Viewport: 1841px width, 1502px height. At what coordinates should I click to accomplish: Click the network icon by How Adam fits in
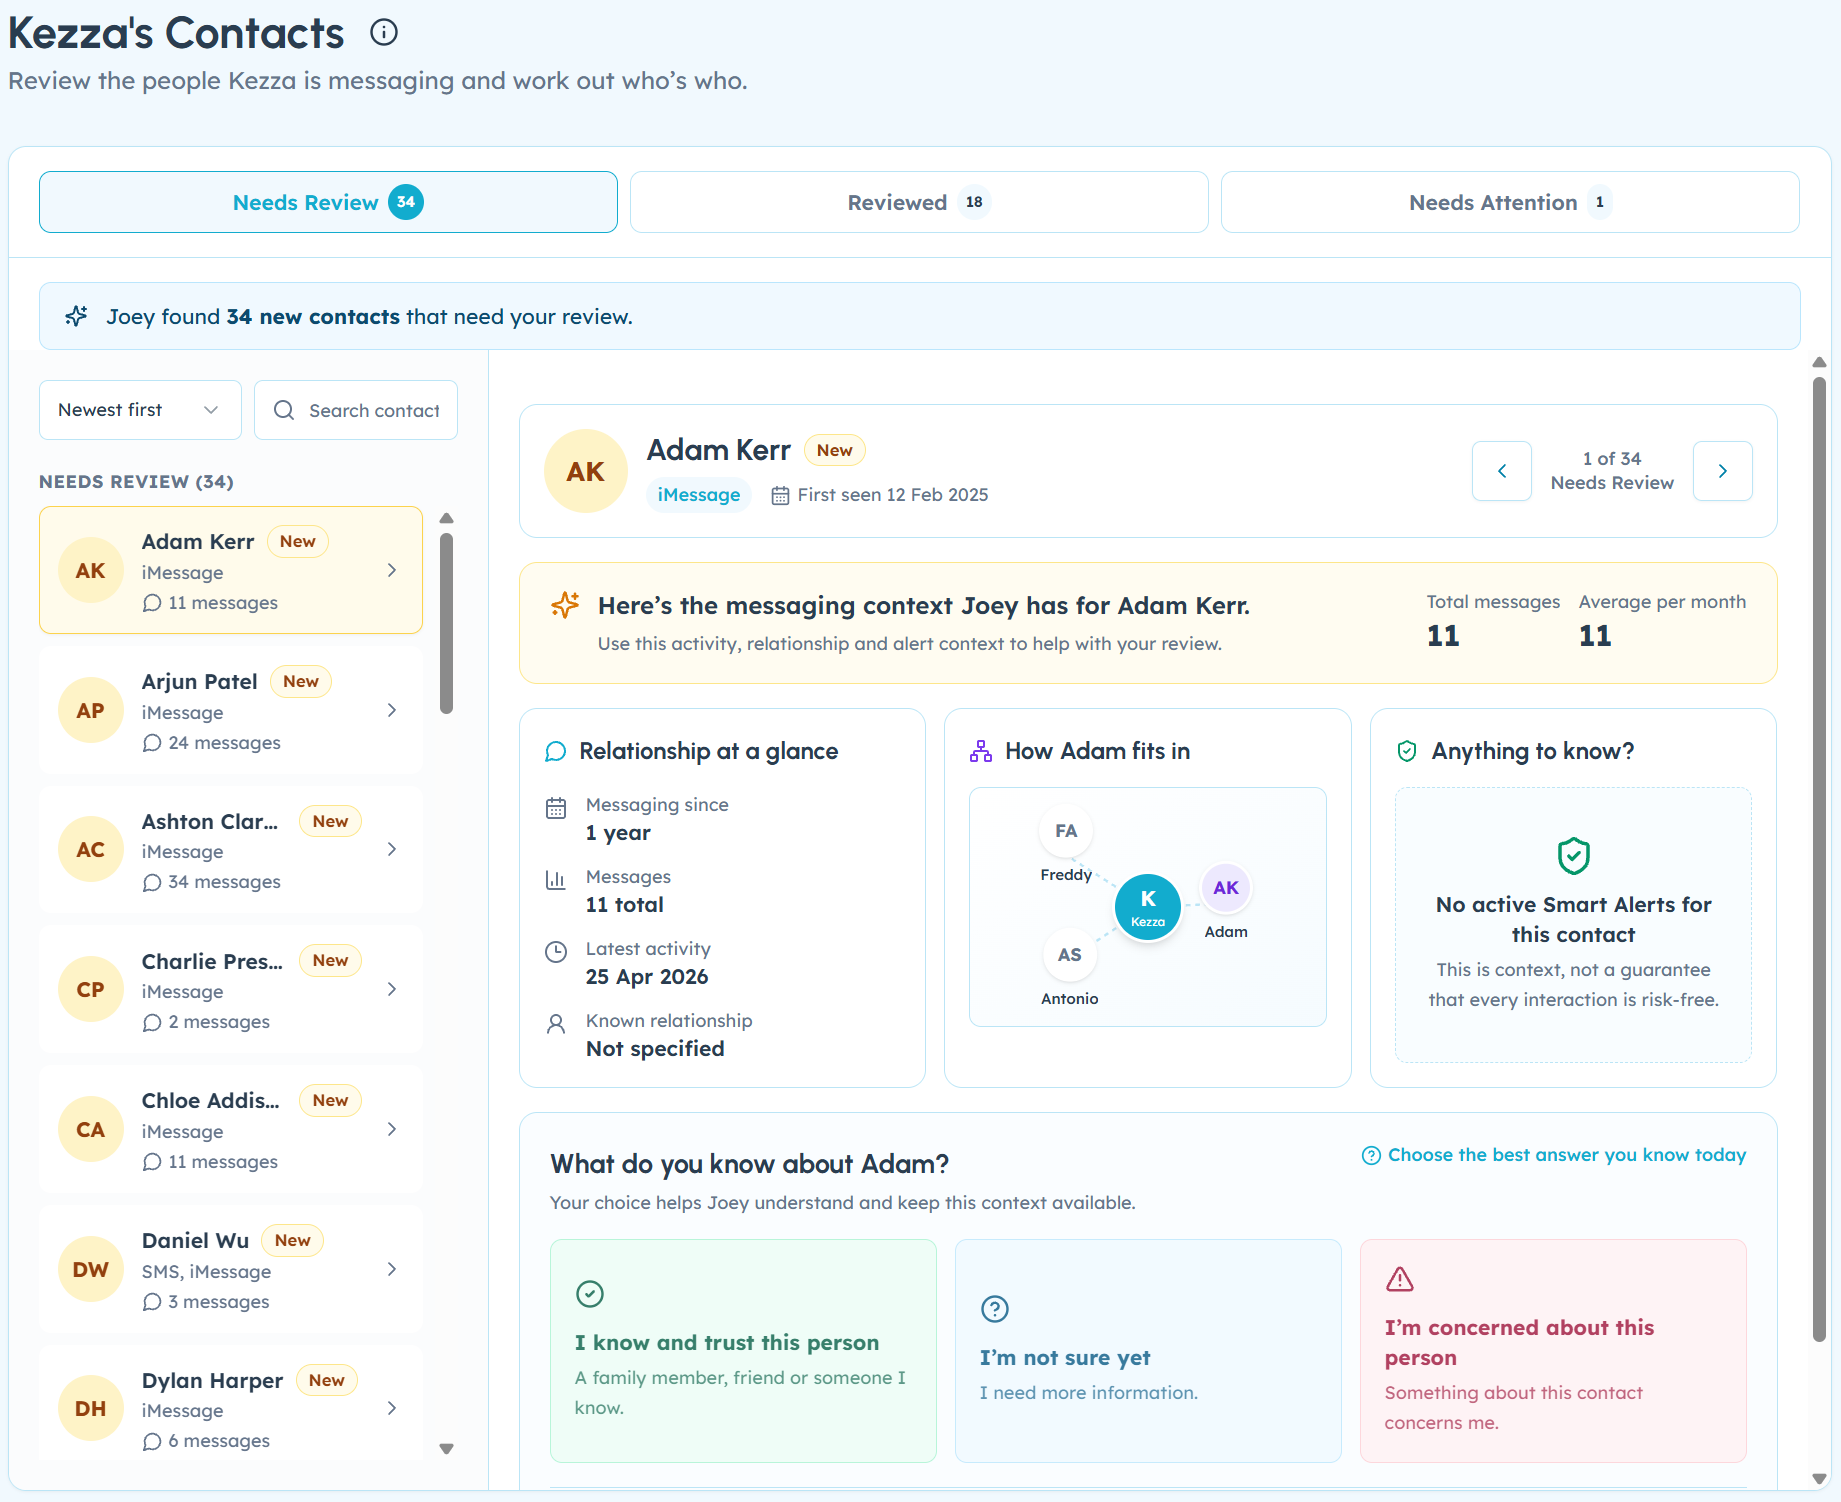click(981, 751)
